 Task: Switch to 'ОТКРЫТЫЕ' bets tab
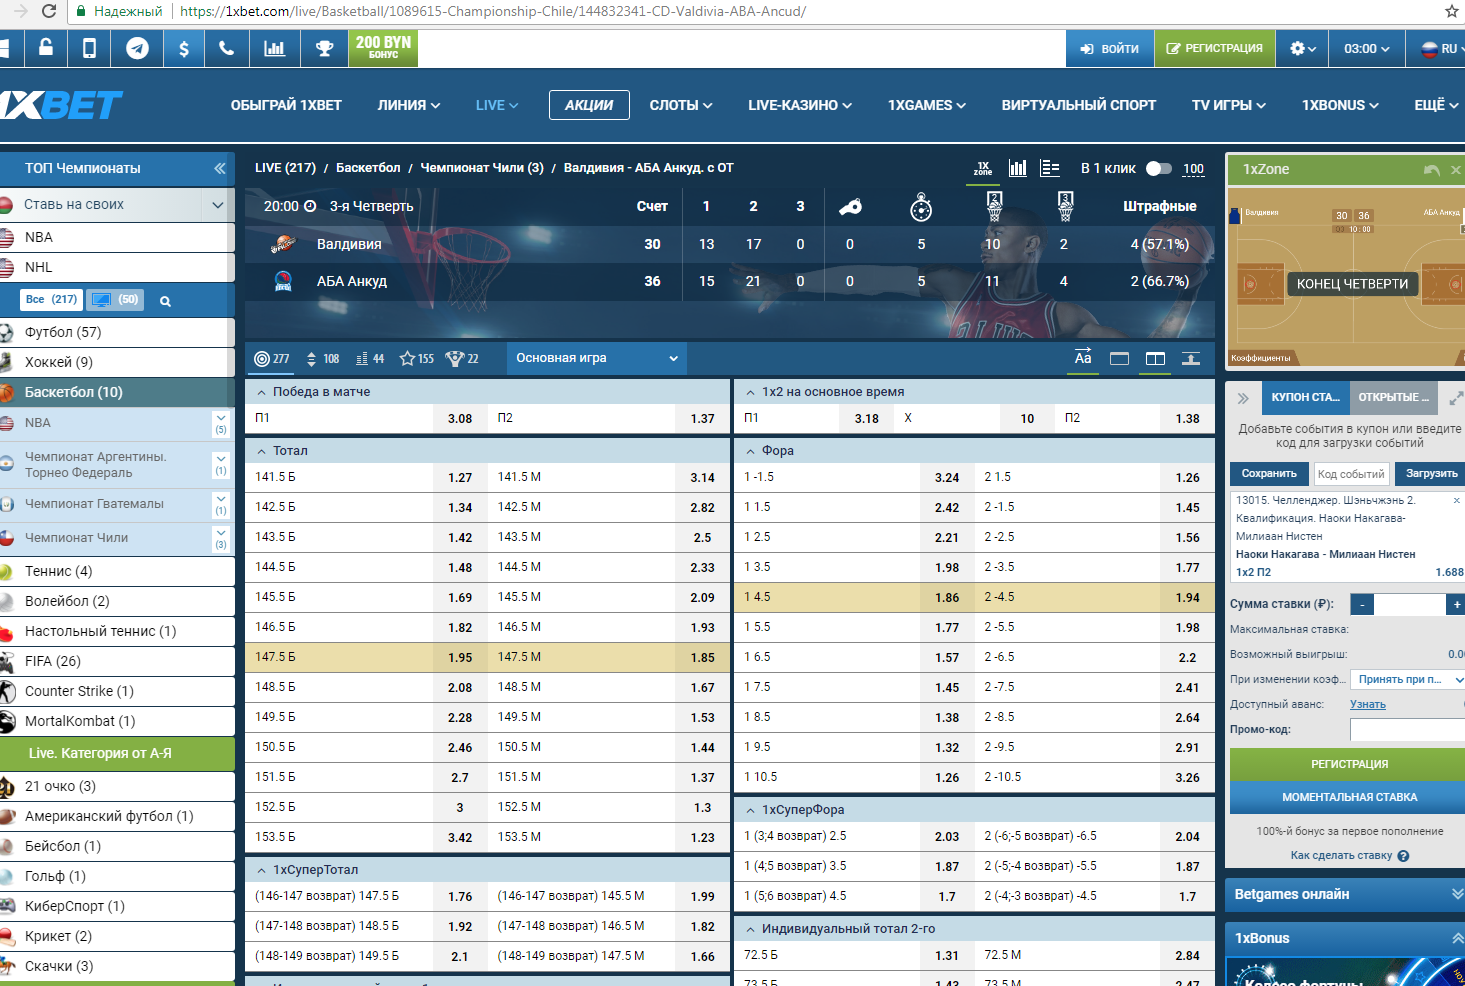click(1393, 397)
